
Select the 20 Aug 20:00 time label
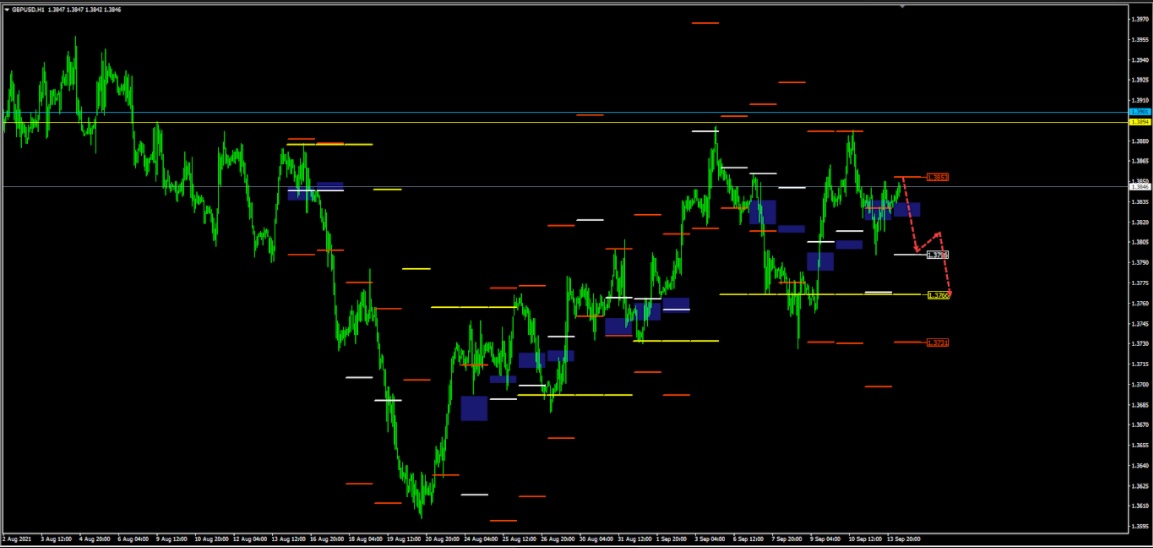pyautogui.click(x=440, y=538)
